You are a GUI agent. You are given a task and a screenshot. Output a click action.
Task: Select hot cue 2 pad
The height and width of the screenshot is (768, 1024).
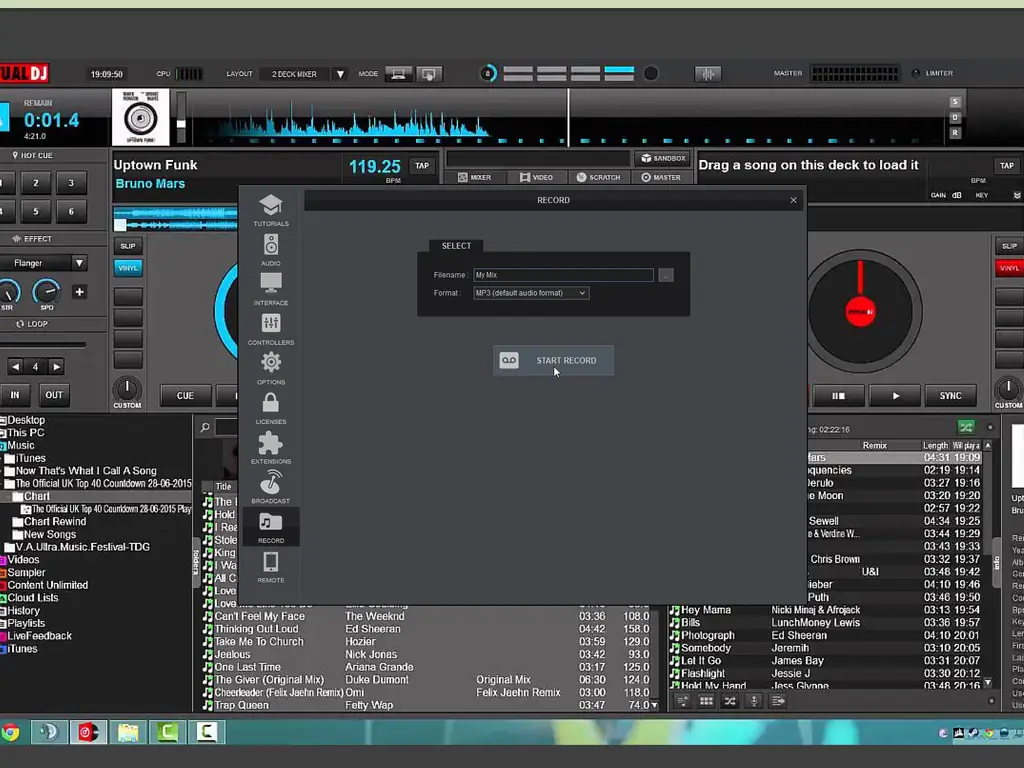pos(36,184)
